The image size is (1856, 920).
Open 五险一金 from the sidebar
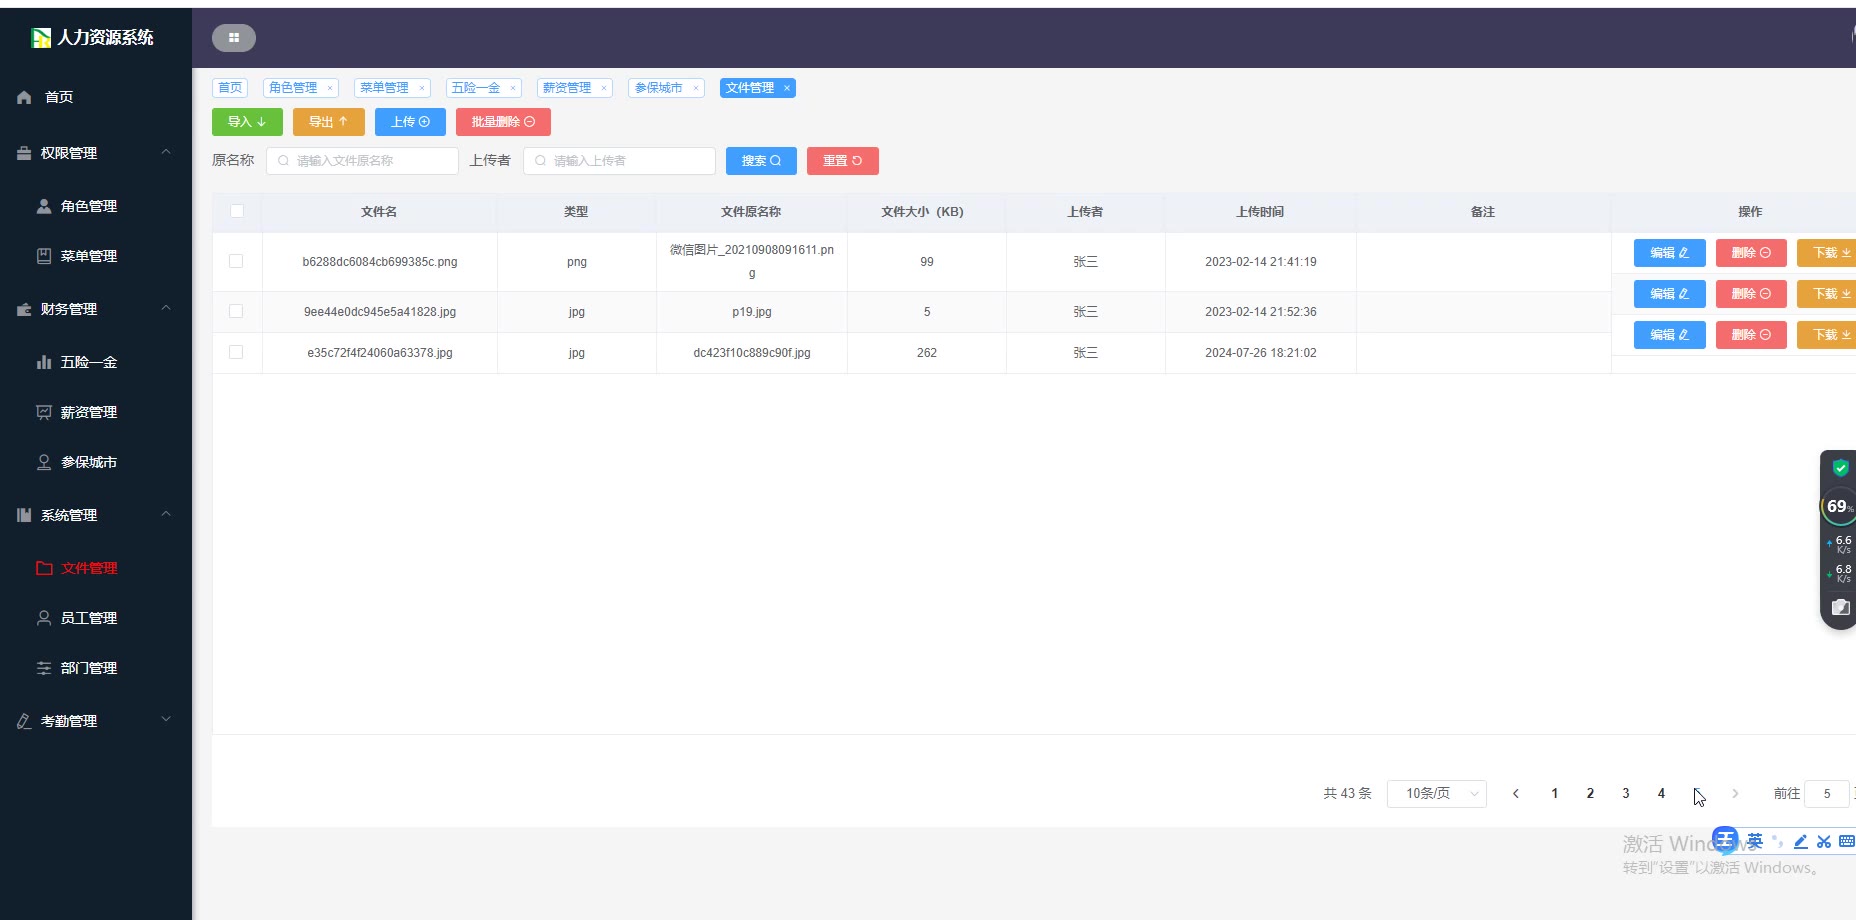point(88,362)
